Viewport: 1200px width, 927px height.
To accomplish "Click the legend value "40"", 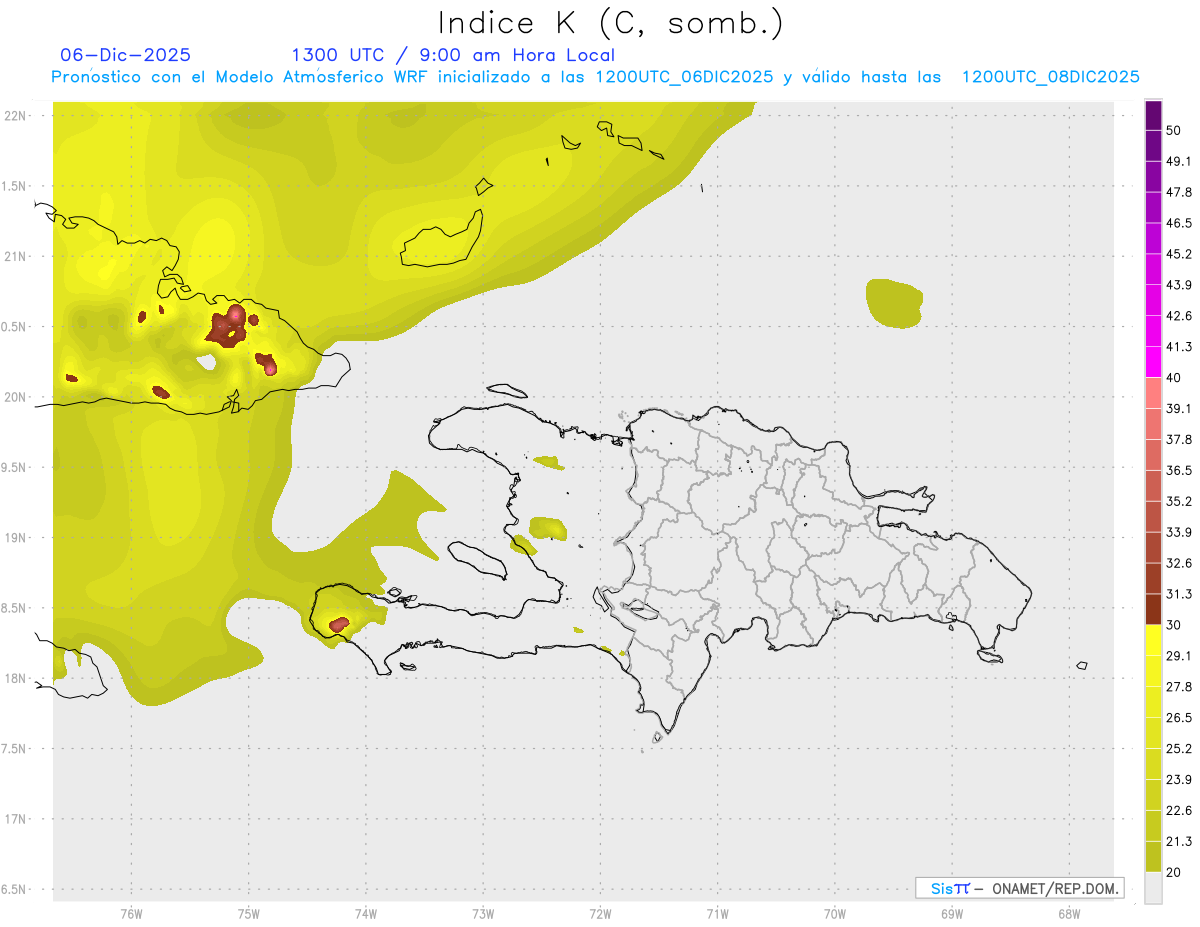I will click(1175, 378).
